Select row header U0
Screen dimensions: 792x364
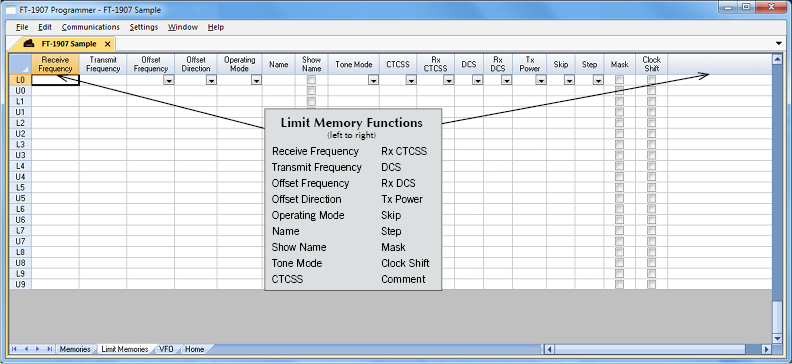coord(20,90)
